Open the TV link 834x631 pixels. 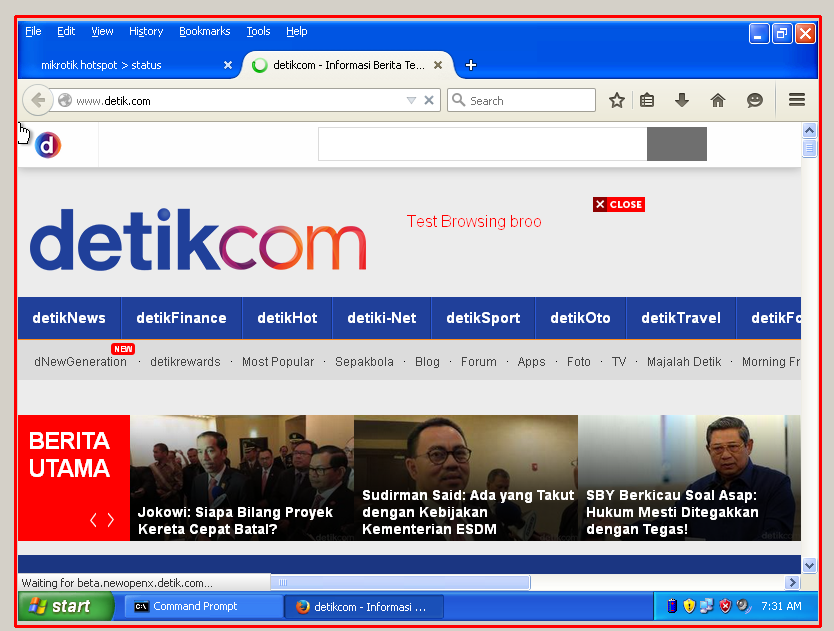(619, 362)
